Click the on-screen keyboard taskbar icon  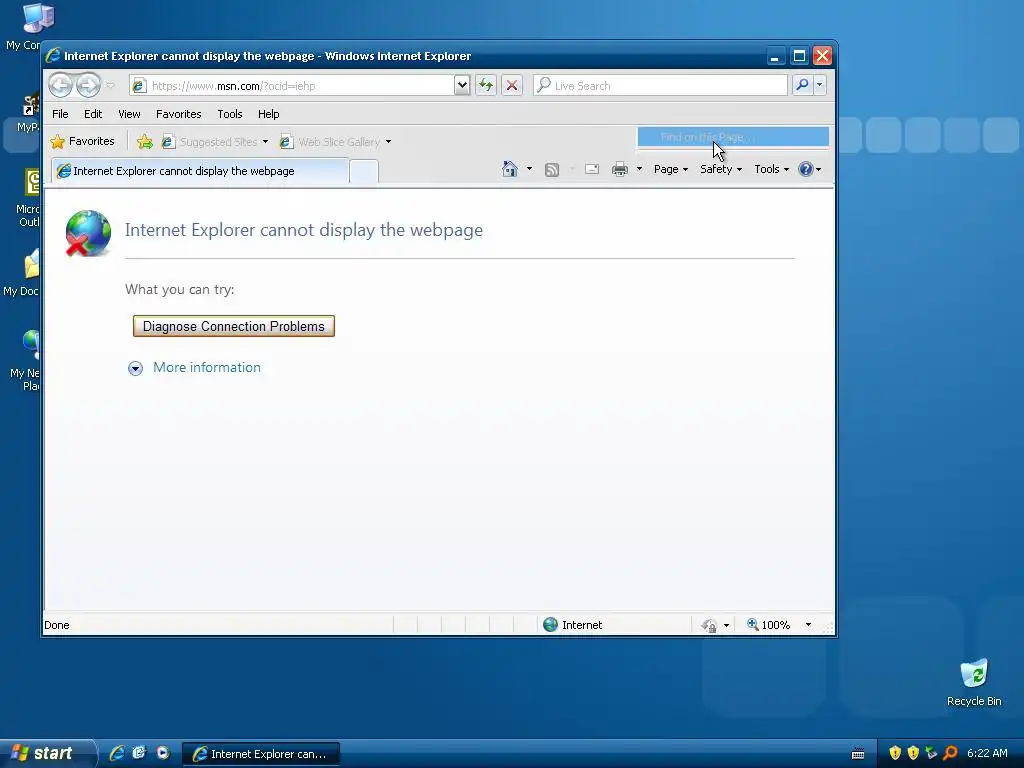pyautogui.click(x=858, y=754)
